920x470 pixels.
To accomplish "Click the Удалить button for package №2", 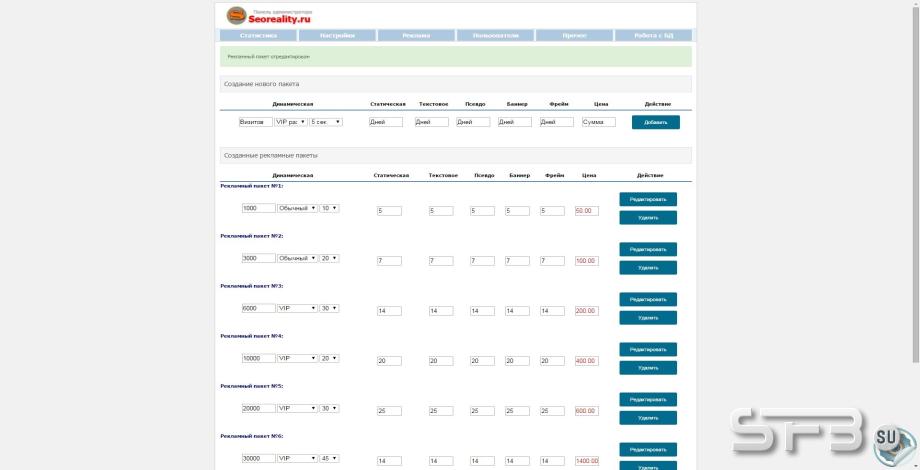I will pos(648,268).
